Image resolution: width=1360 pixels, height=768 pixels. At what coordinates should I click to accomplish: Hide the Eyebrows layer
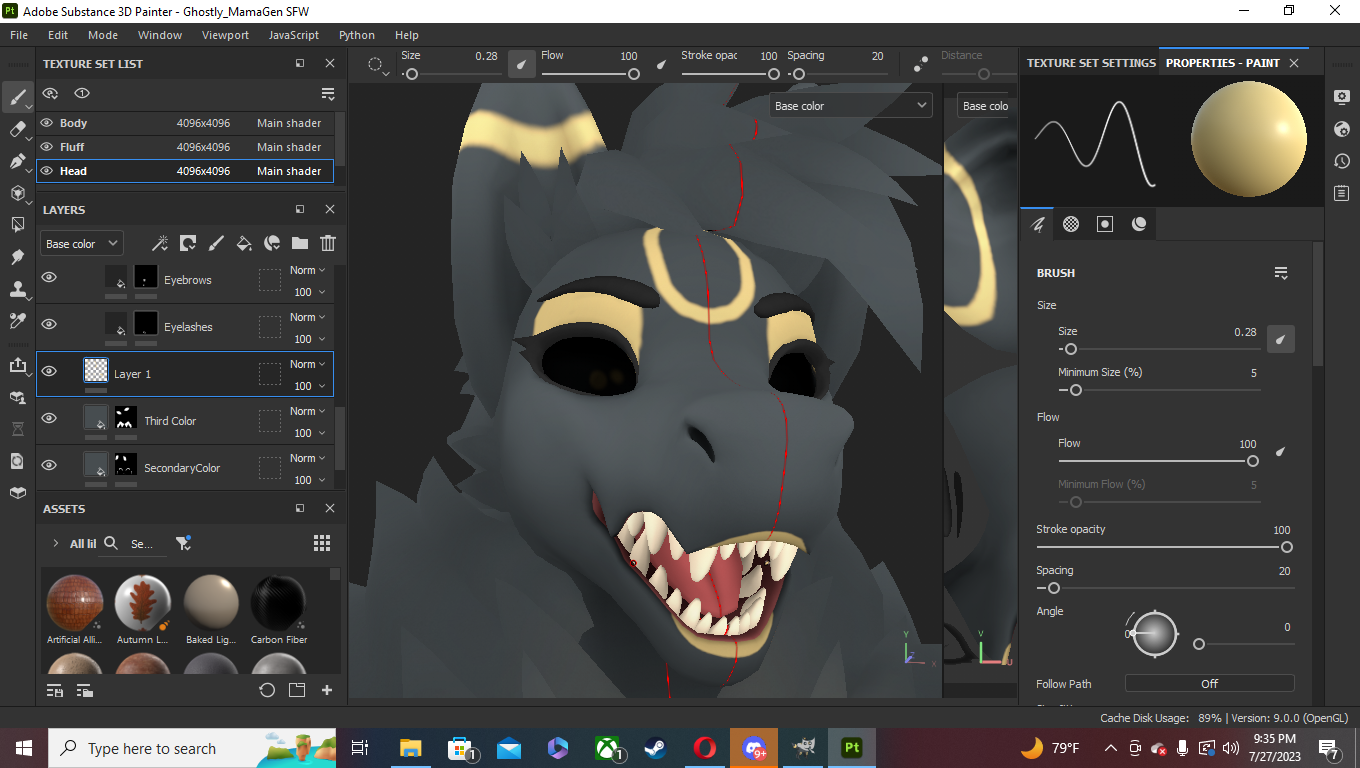click(x=48, y=277)
